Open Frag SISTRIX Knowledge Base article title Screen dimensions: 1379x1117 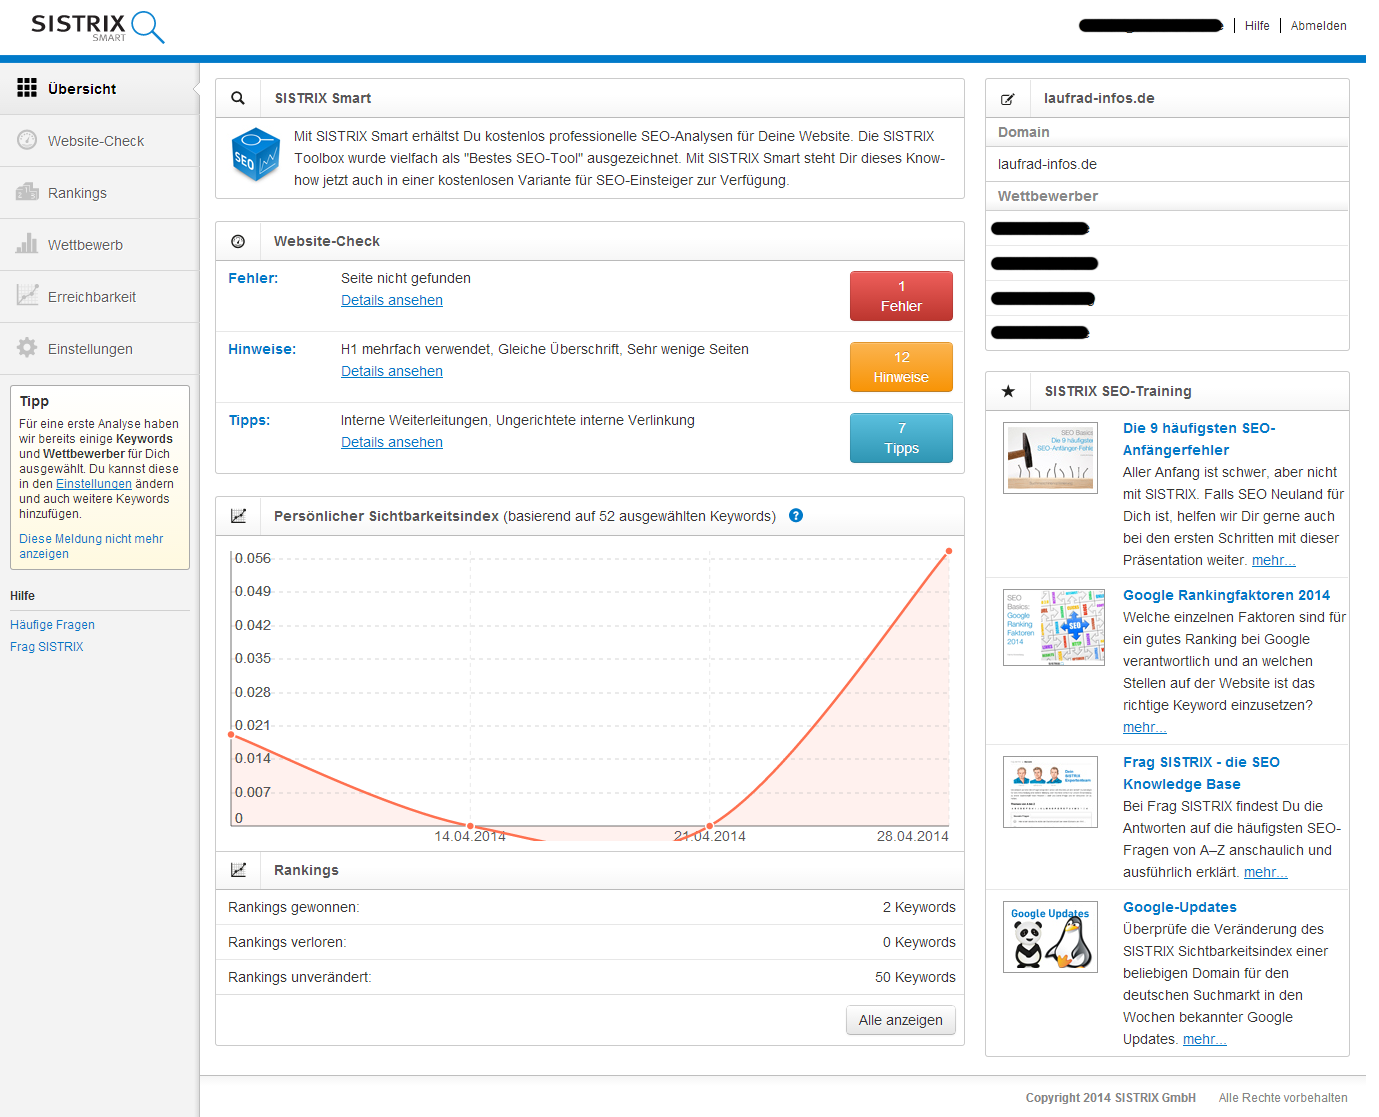1201,773
